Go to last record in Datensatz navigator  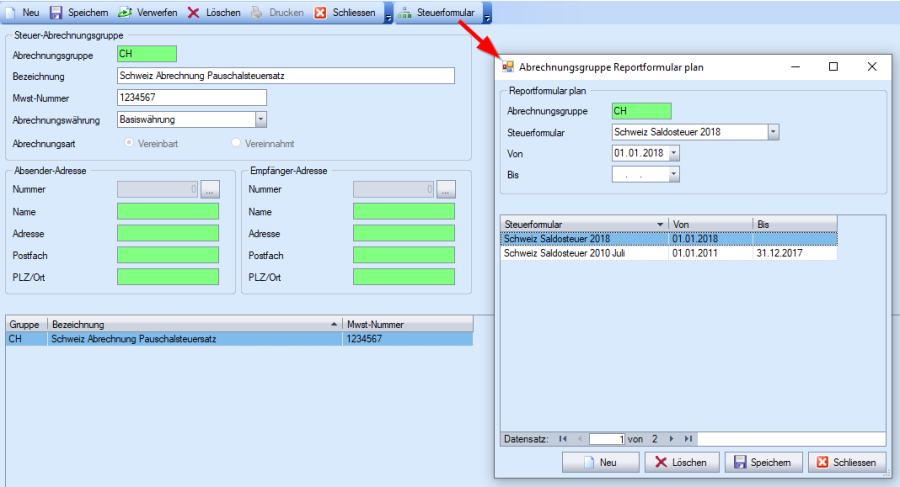click(688, 439)
